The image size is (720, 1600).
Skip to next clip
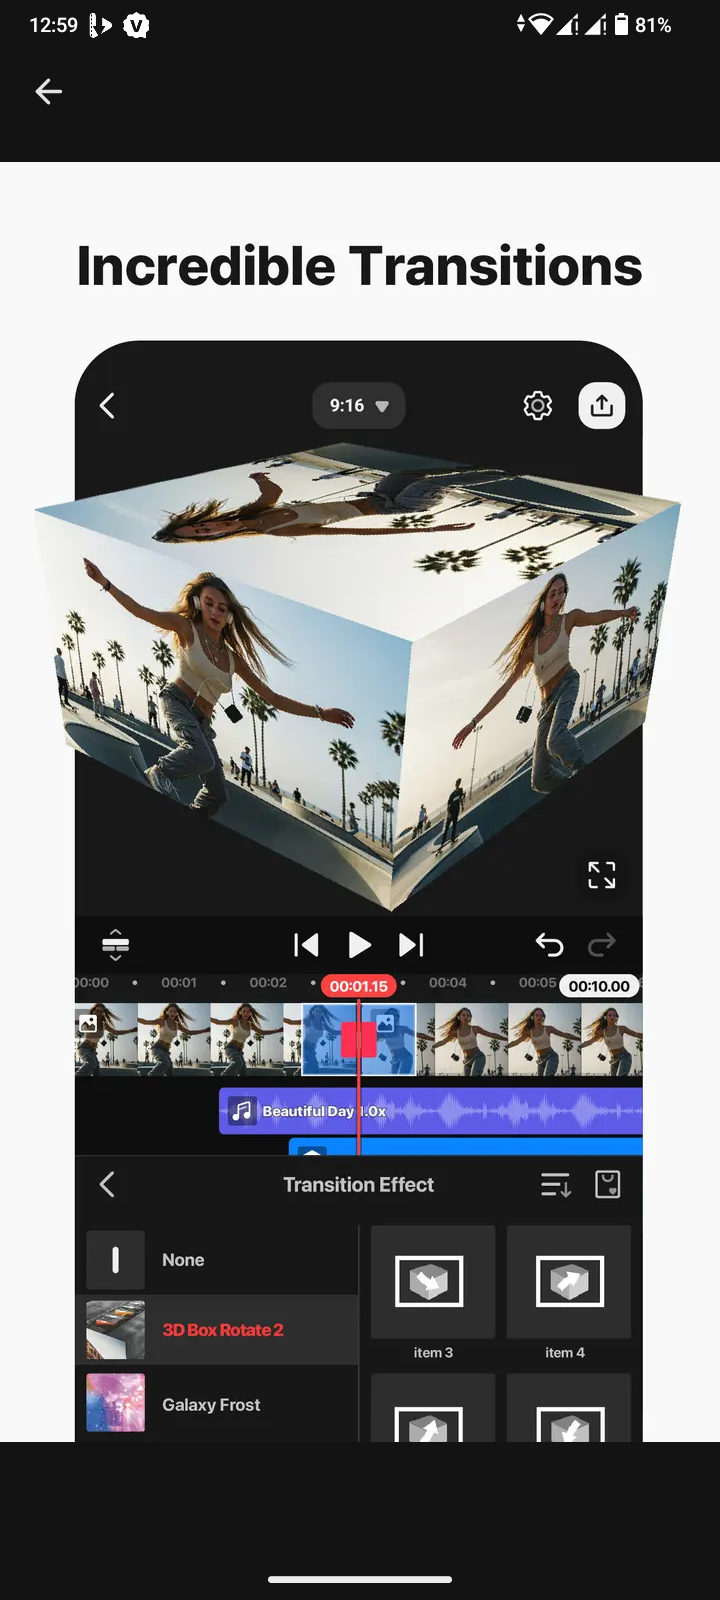(412, 945)
